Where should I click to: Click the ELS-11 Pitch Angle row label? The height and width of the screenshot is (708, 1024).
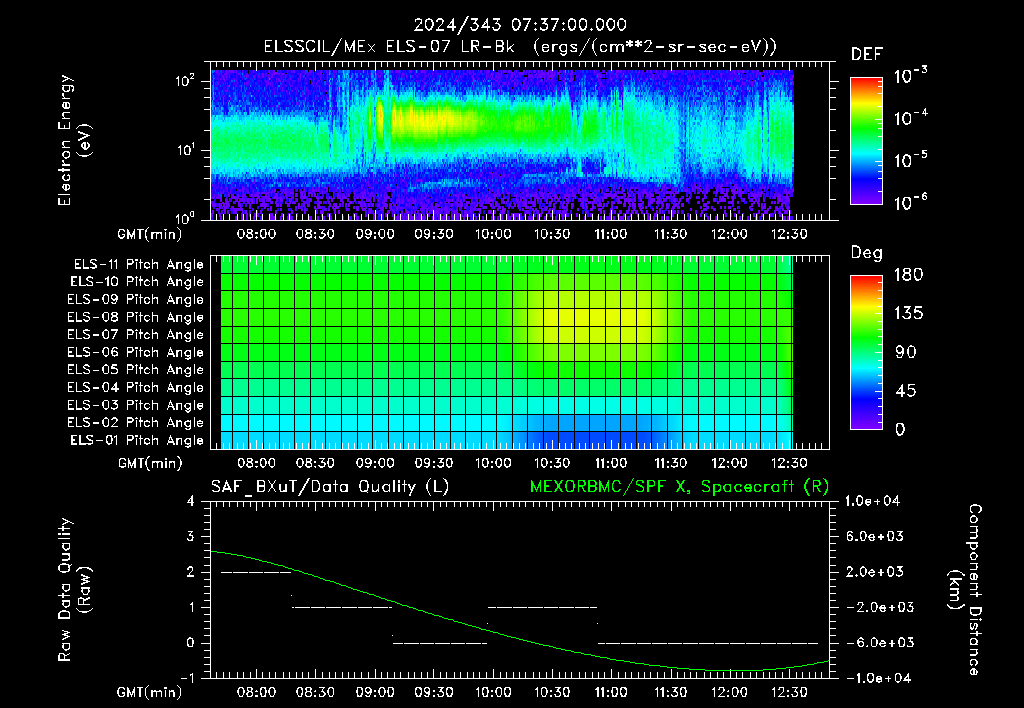[x=138, y=265]
